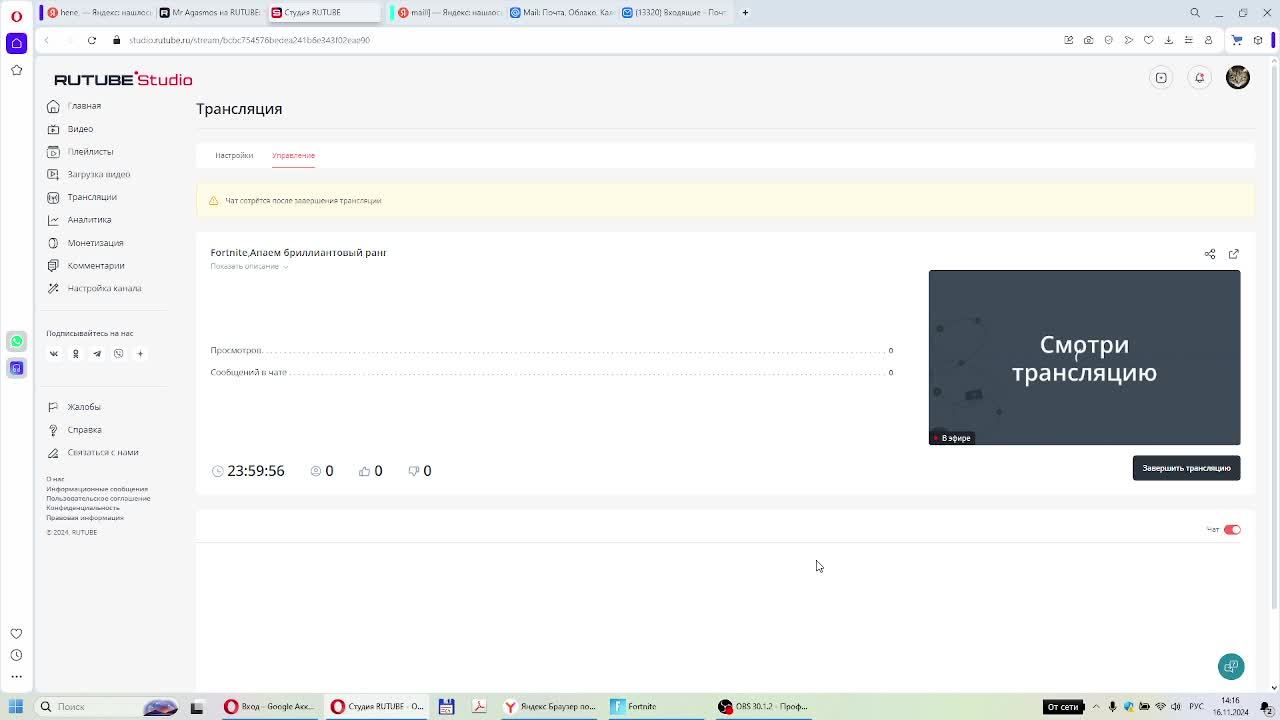Open Правовая информация link

click(85, 518)
